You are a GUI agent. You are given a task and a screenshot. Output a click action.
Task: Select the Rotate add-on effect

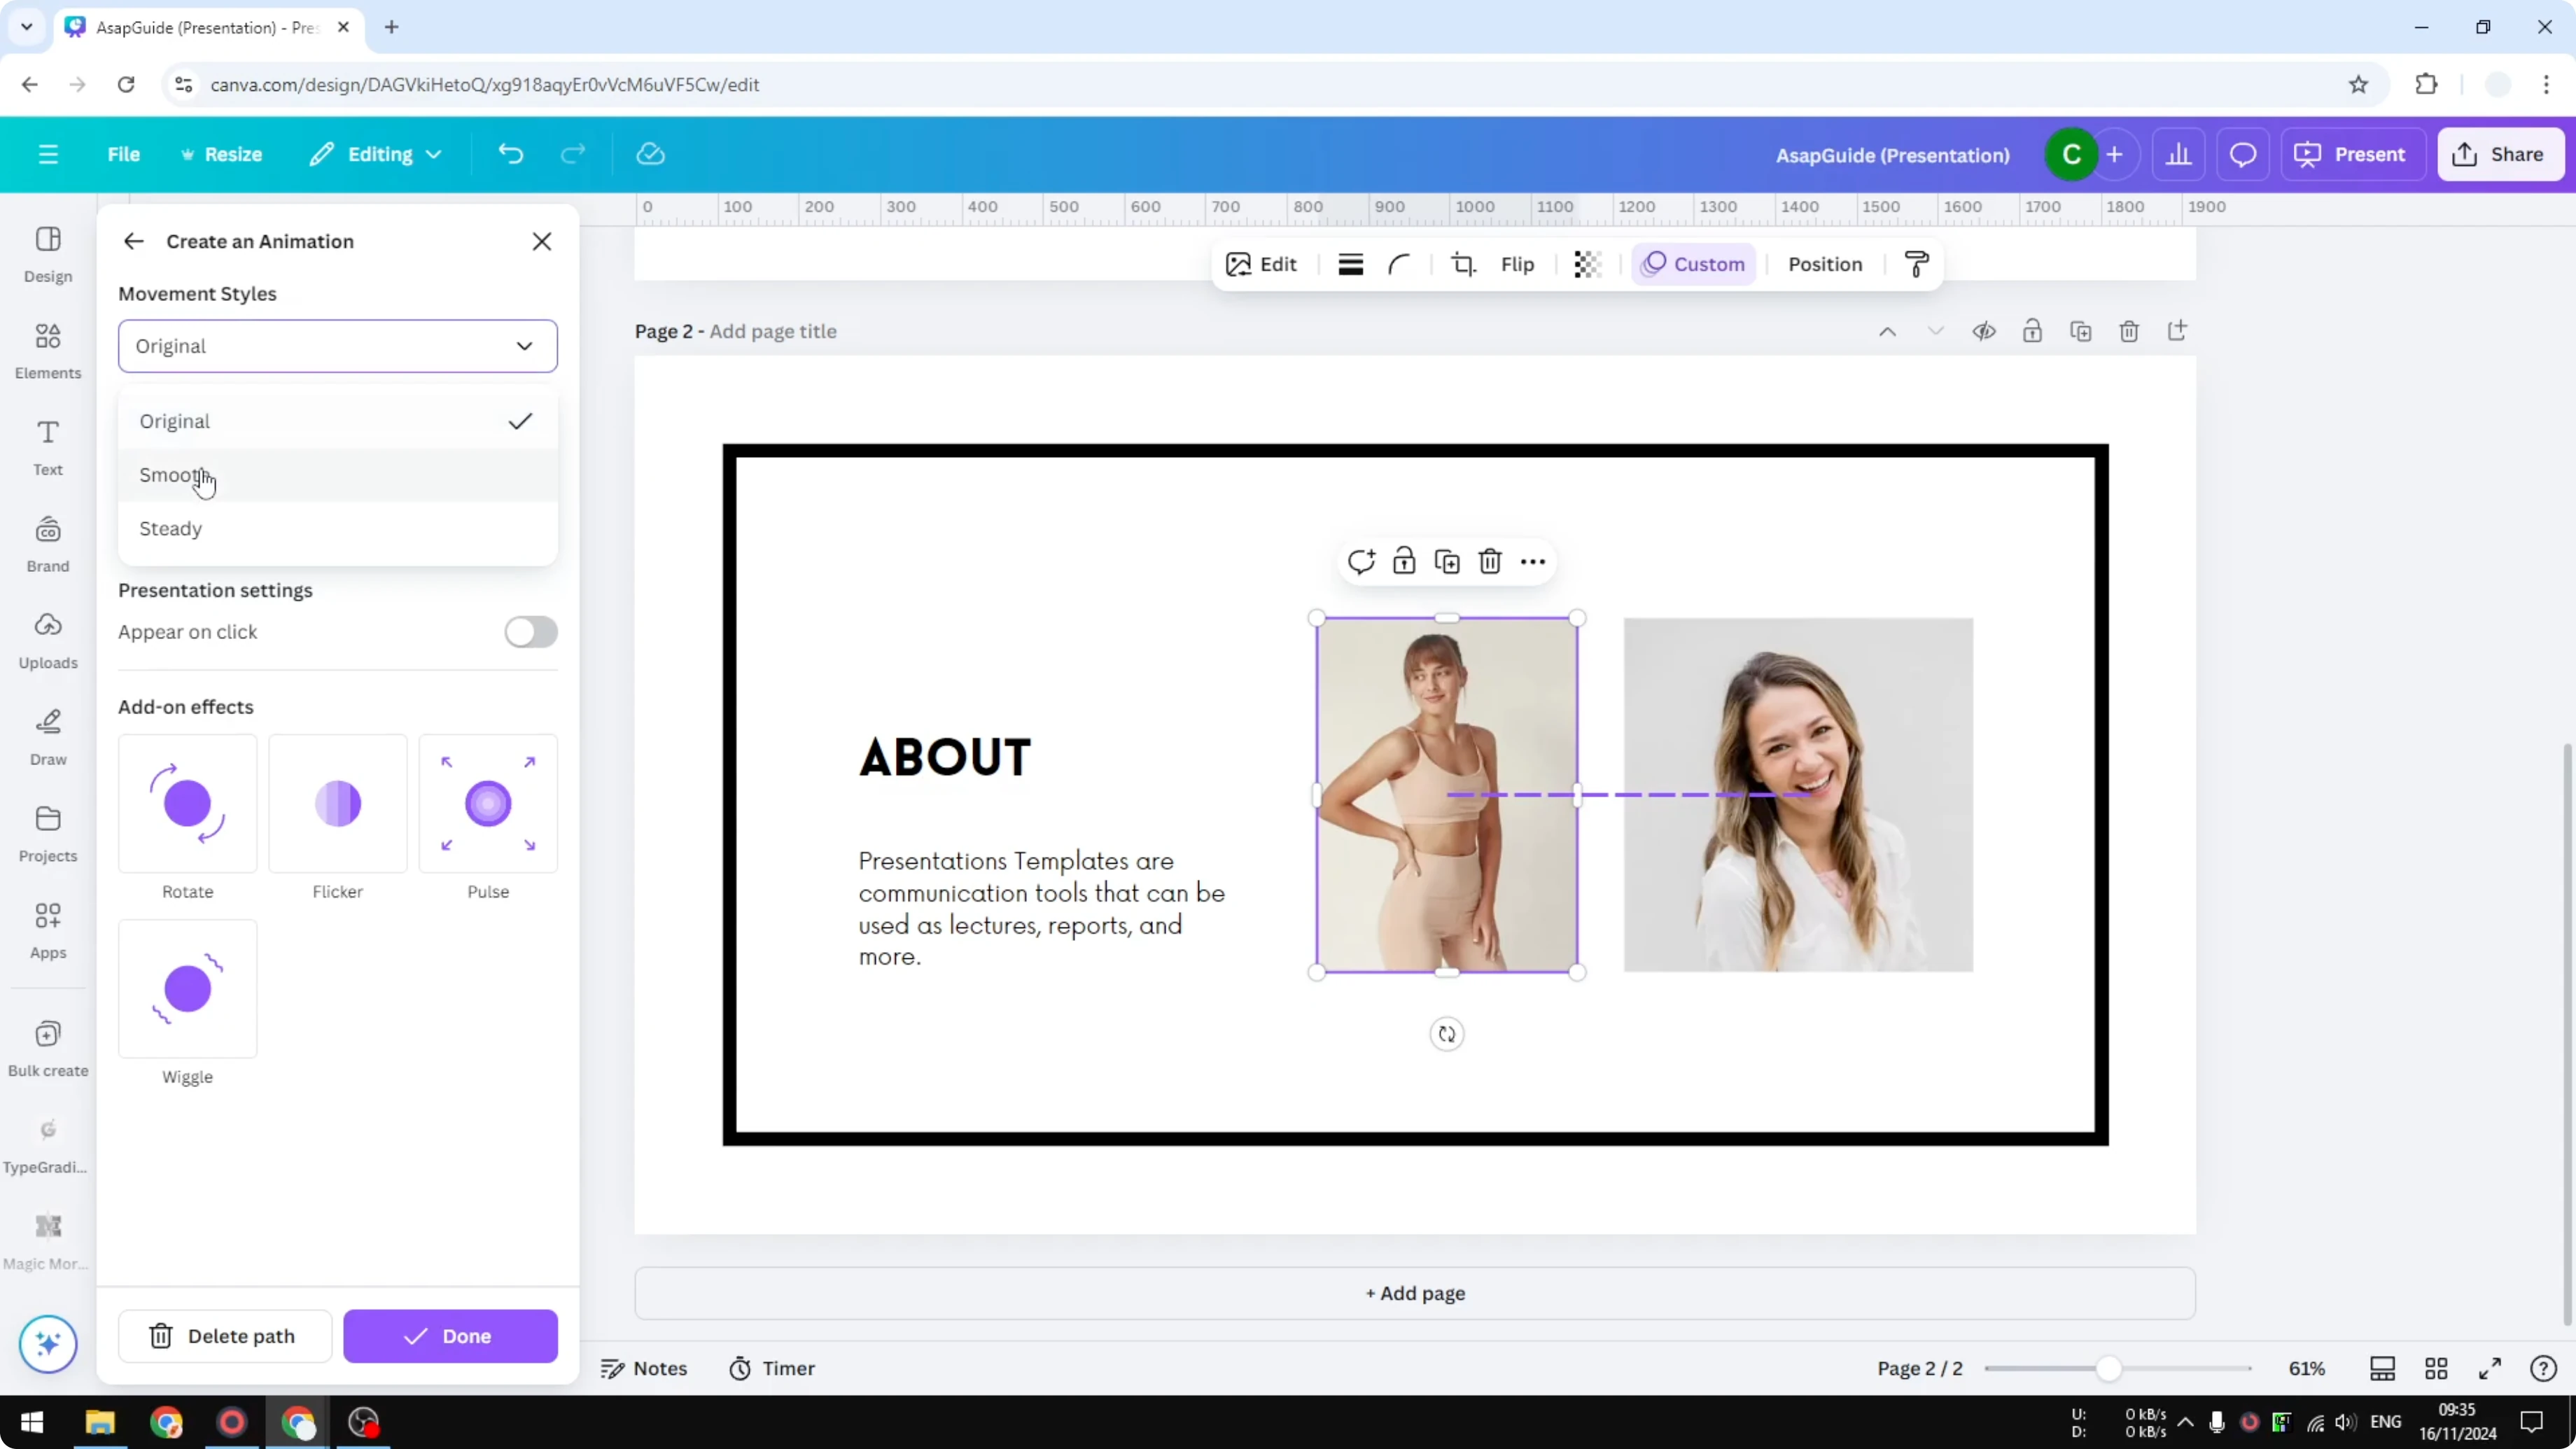(187, 803)
